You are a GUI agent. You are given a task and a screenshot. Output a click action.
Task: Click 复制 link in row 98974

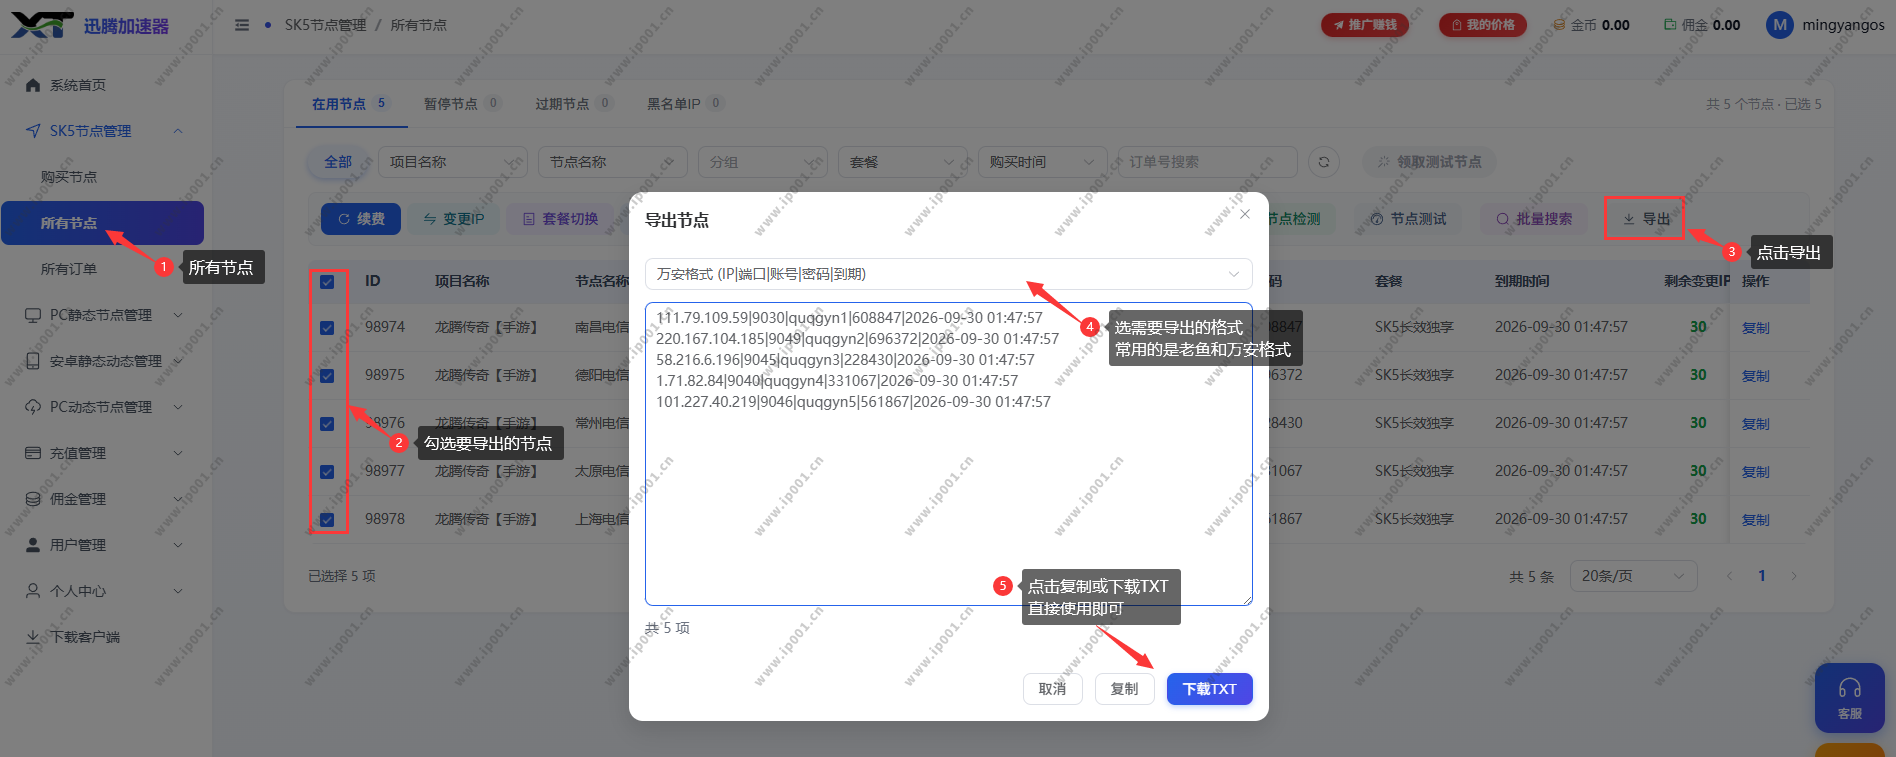point(1755,328)
